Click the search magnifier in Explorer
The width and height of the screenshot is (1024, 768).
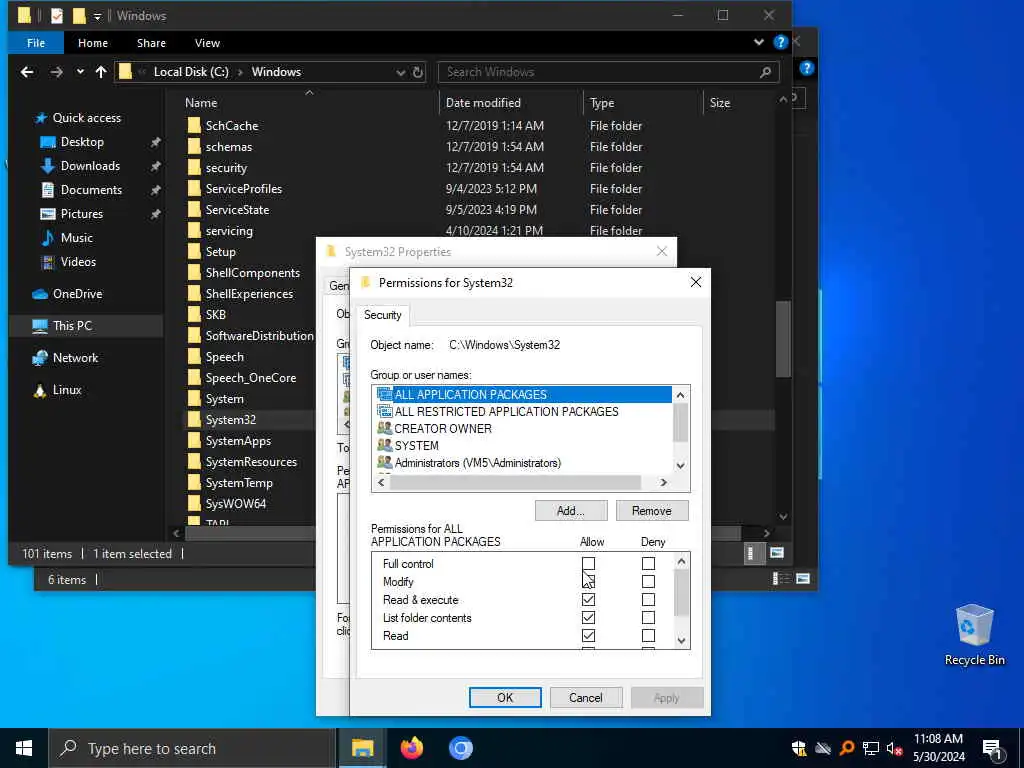click(x=765, y=72)
